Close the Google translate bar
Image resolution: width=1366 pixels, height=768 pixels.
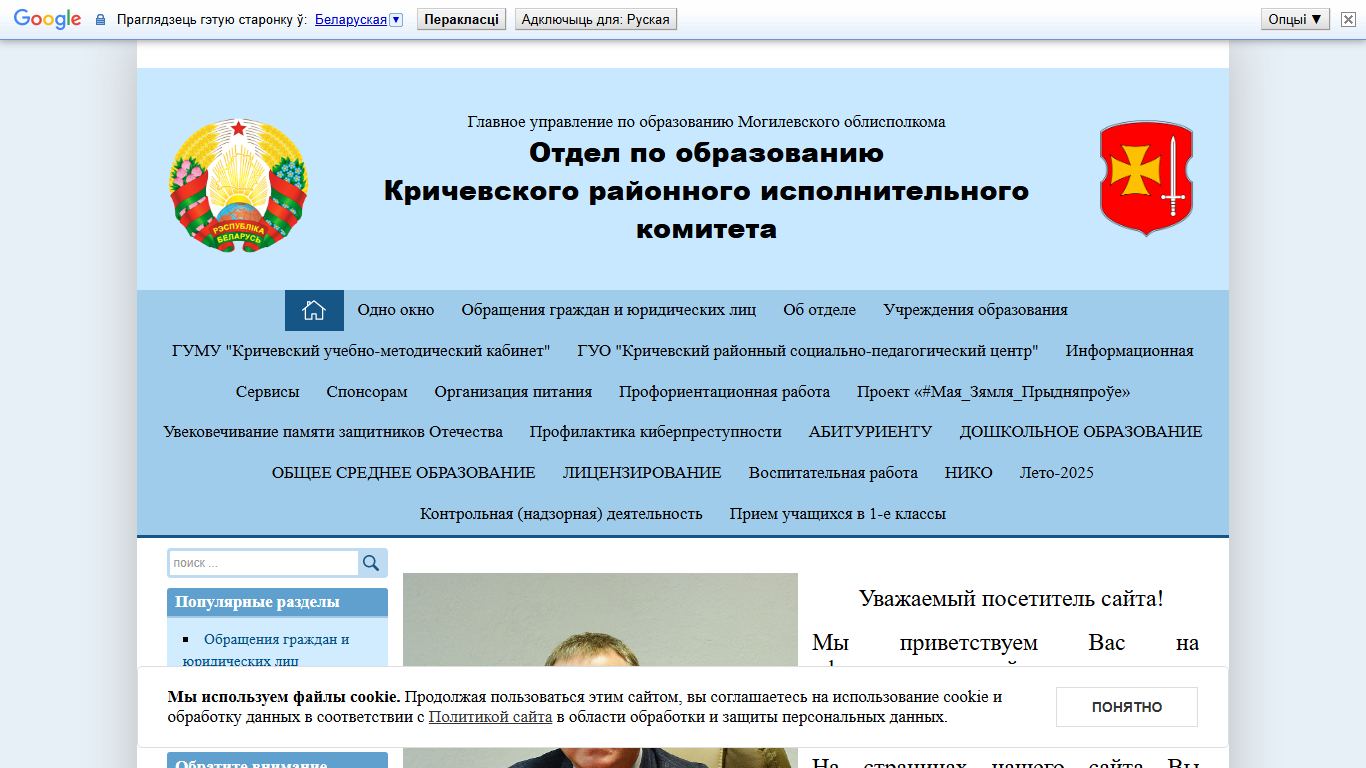coord(1348,19)
